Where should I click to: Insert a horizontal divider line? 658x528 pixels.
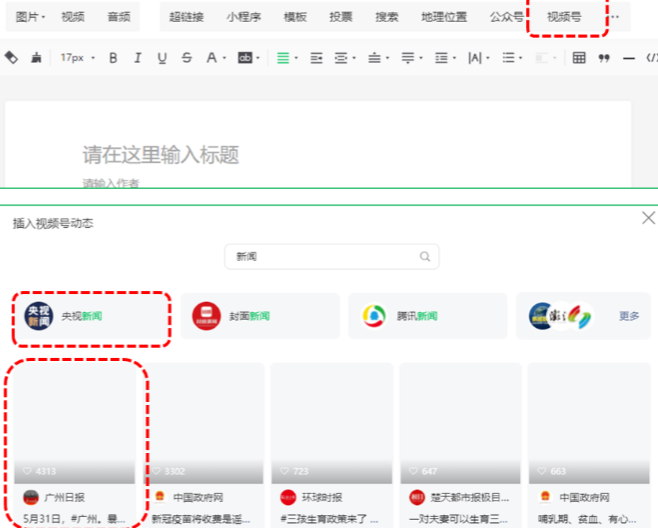[x=629, y=59]
